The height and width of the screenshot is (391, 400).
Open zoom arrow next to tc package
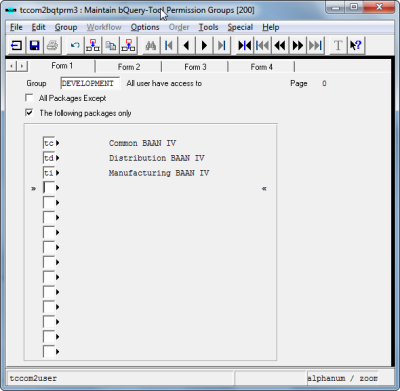[58, 143]
